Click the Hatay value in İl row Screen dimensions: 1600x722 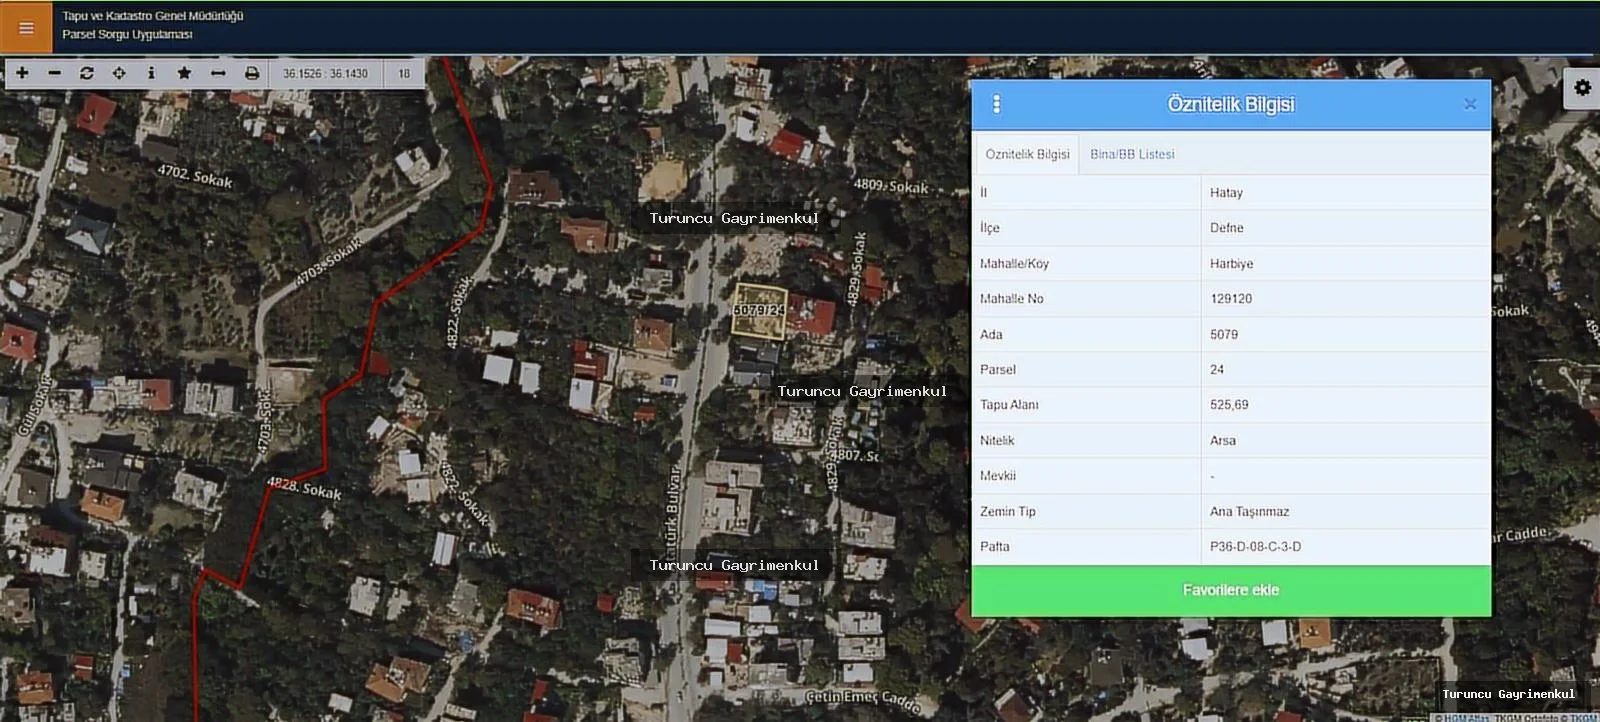point(1226,193)
